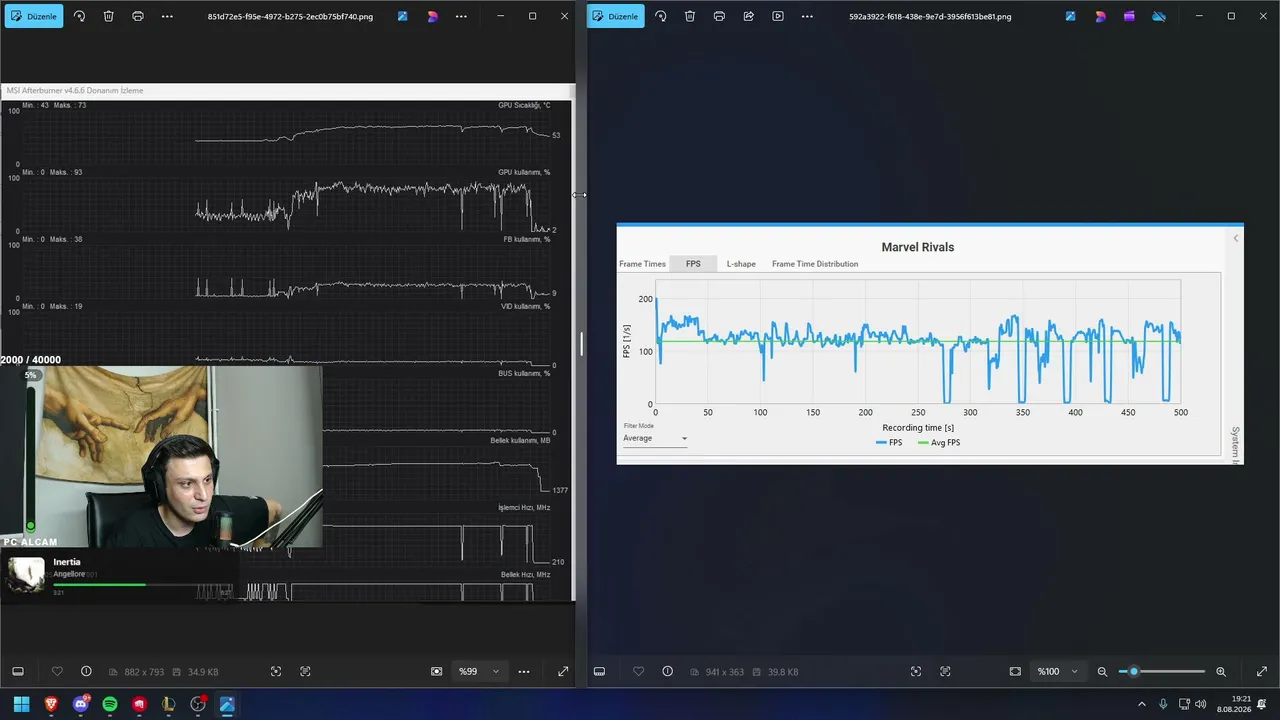Click Düzenle in the right Photos window
Image resolution: width=1280 pixels, height=720 pixels.
tap(616, 16)
